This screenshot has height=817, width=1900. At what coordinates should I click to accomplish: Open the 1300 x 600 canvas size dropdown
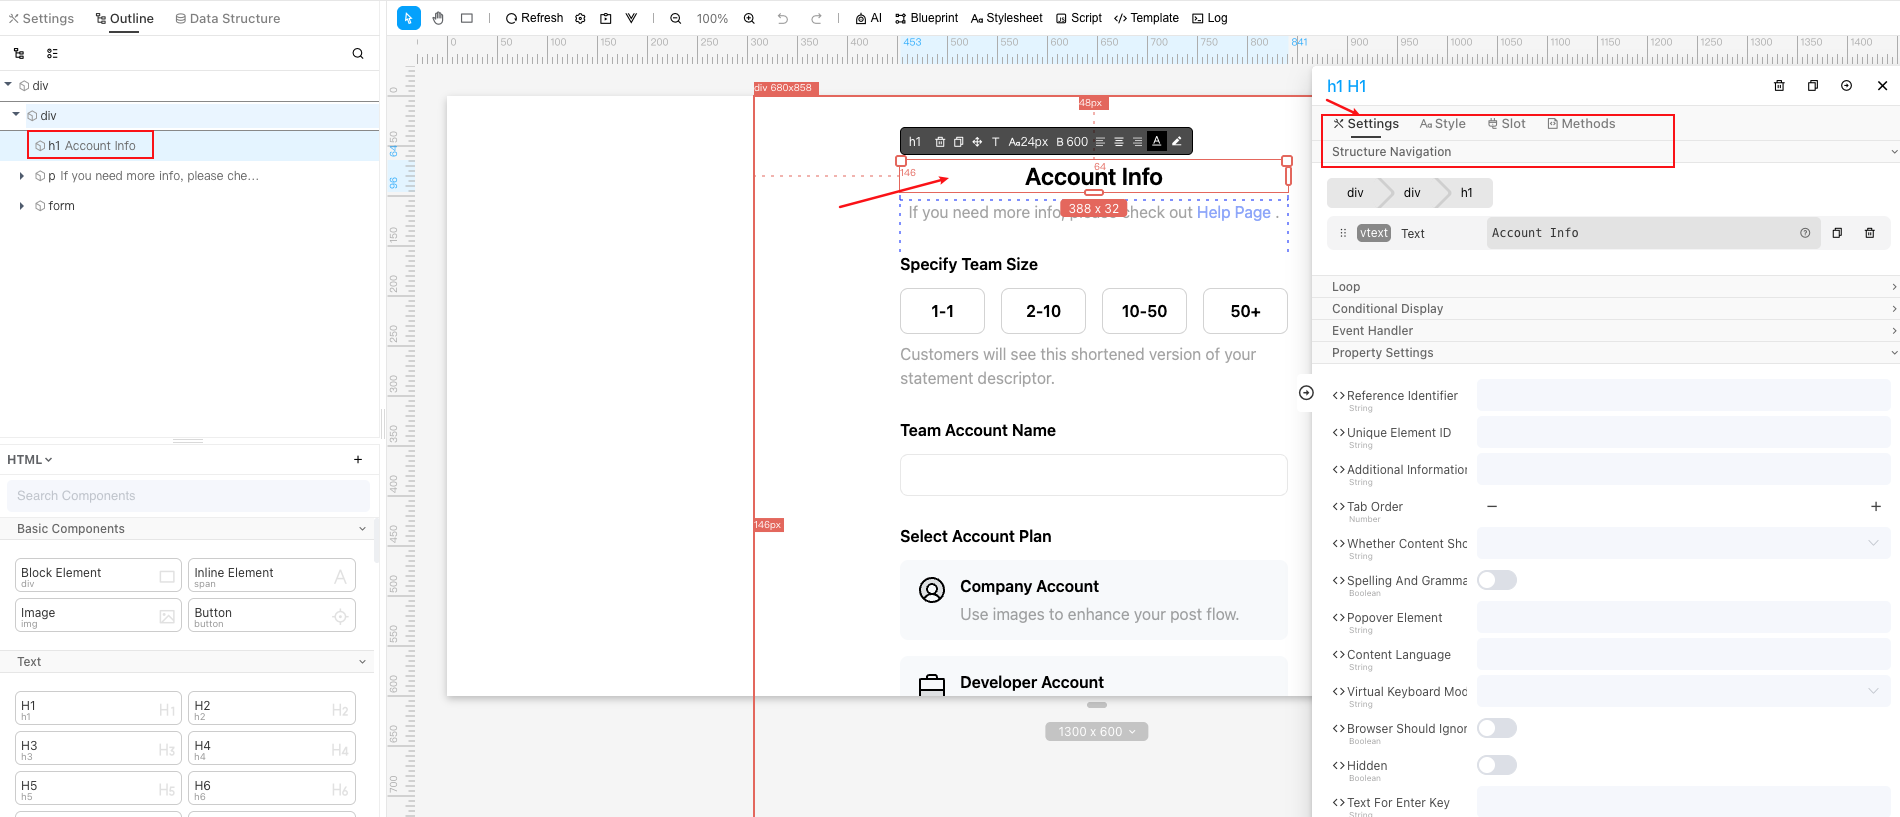(1096, 732)
